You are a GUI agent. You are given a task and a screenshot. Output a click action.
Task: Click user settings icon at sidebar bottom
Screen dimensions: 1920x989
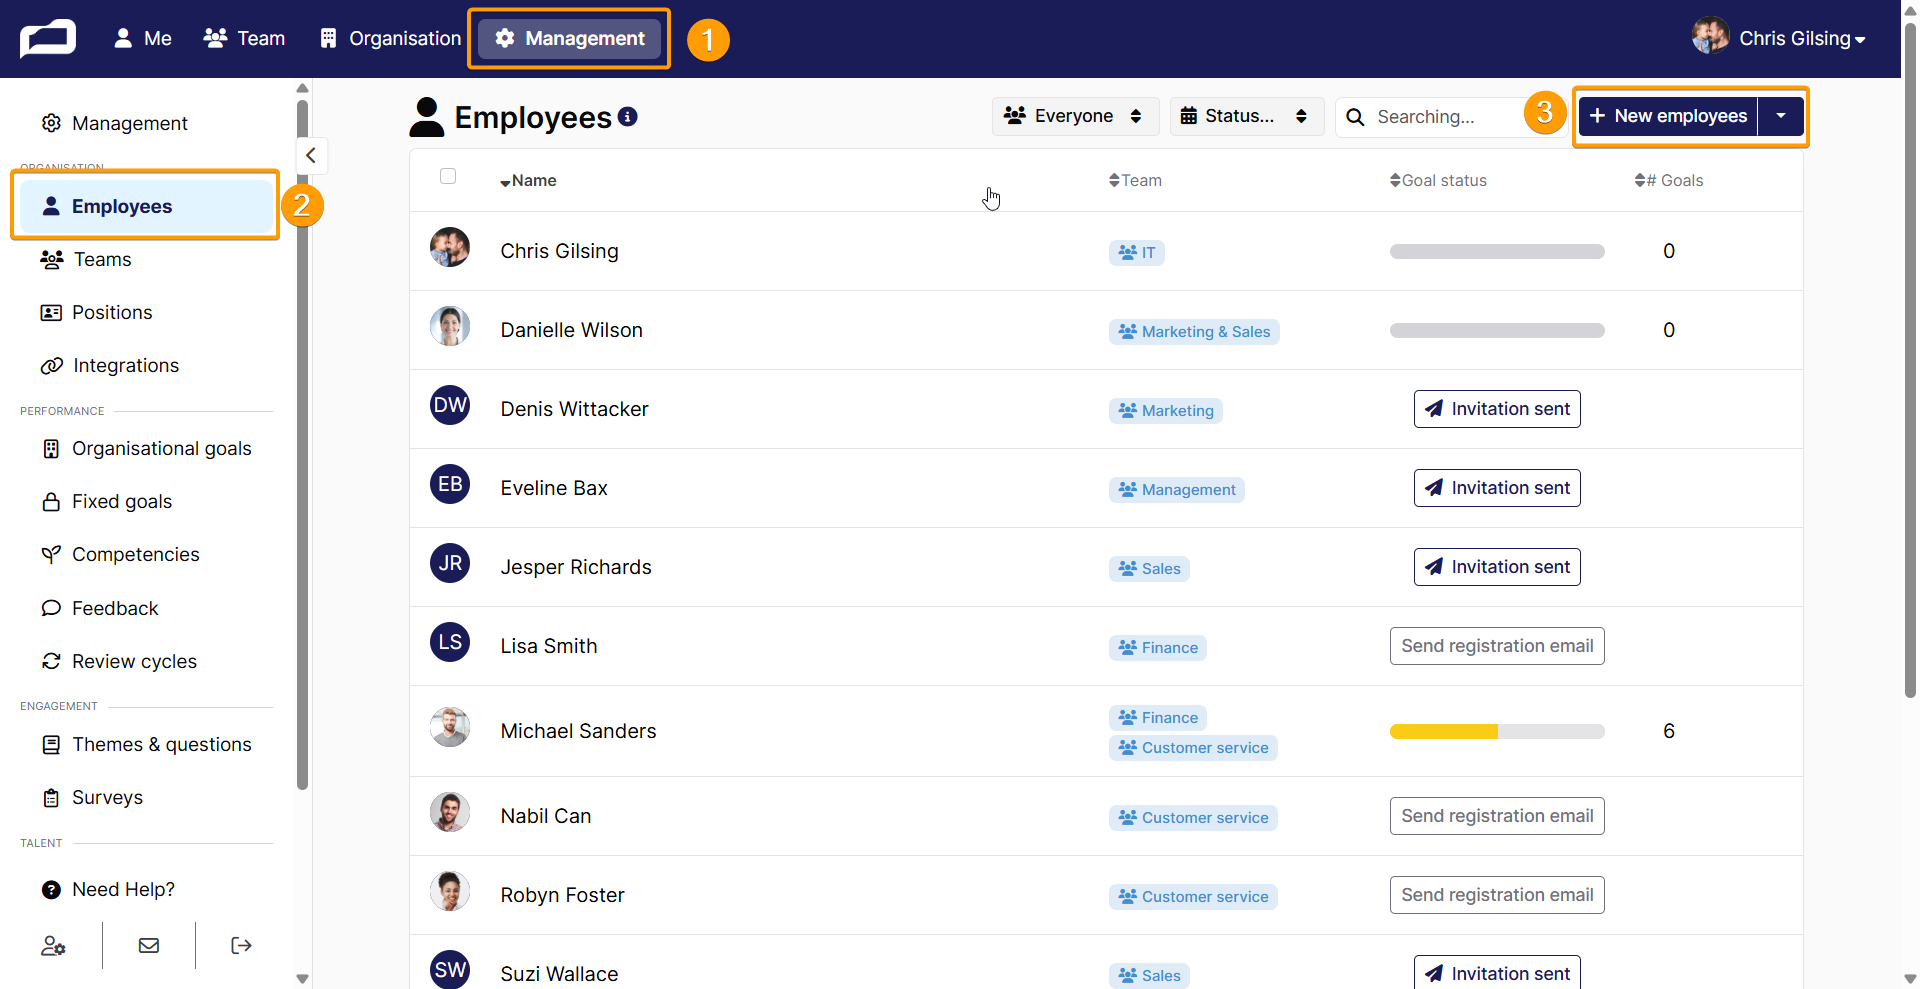[53, 945]
